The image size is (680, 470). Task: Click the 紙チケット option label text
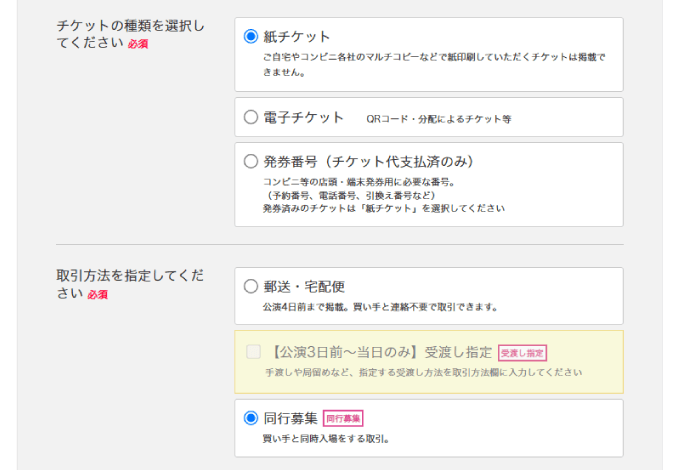297,37
